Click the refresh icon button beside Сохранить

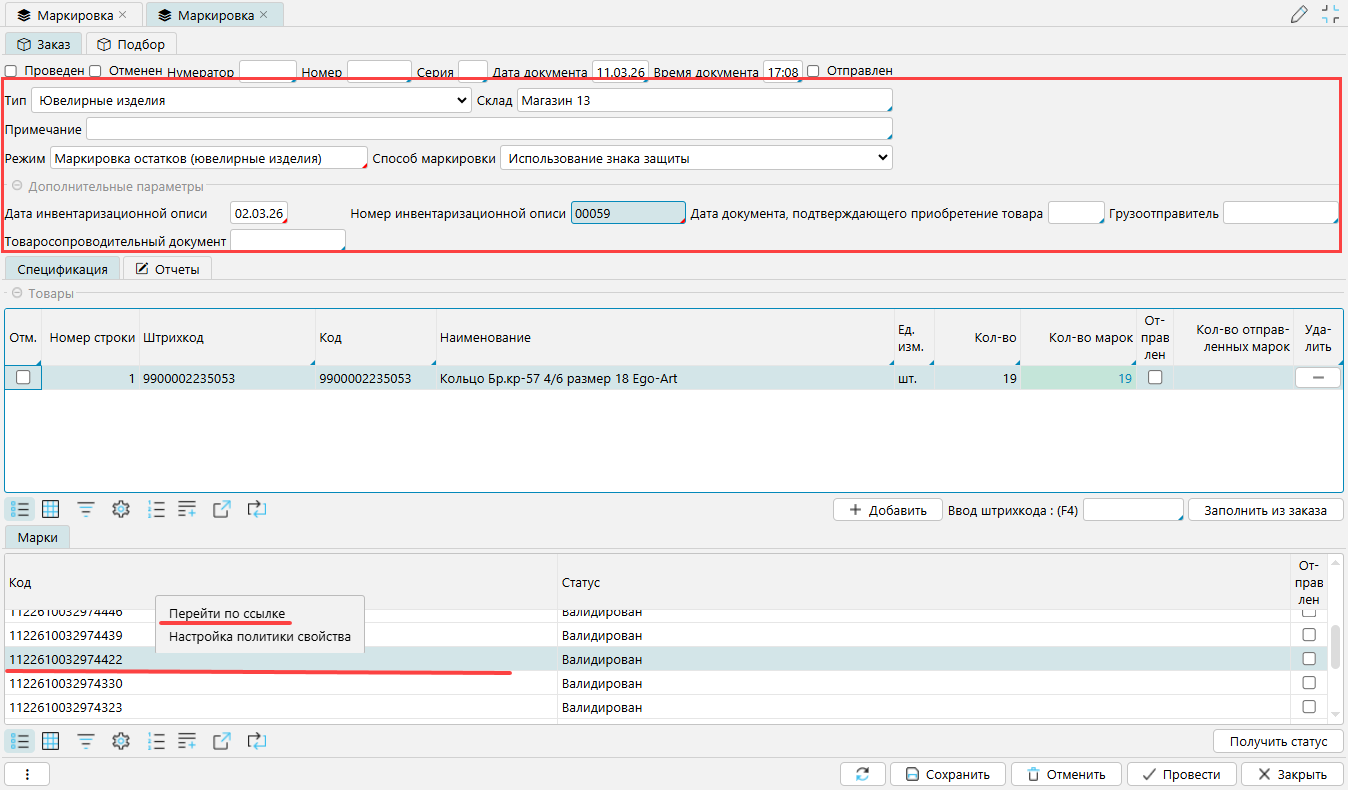pos(862,774)
